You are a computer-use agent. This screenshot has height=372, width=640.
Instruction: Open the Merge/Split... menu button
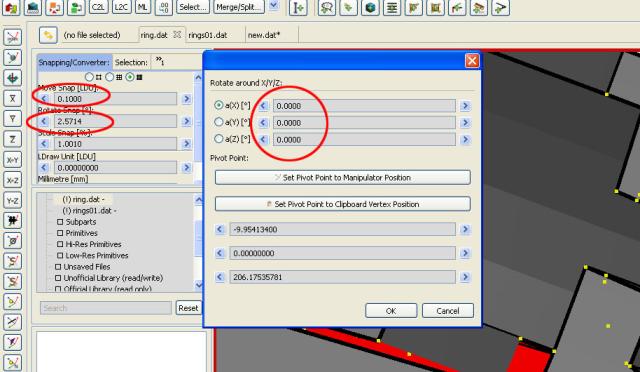[x=239, y=7]
